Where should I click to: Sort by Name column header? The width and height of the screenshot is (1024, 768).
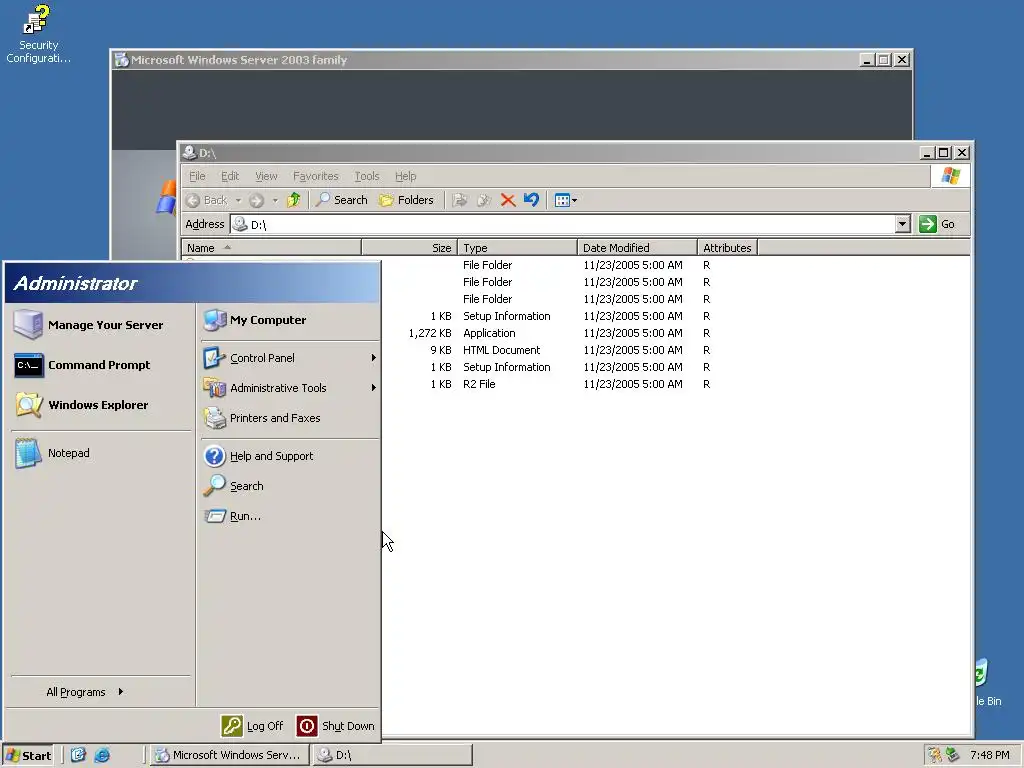(271, 248)
